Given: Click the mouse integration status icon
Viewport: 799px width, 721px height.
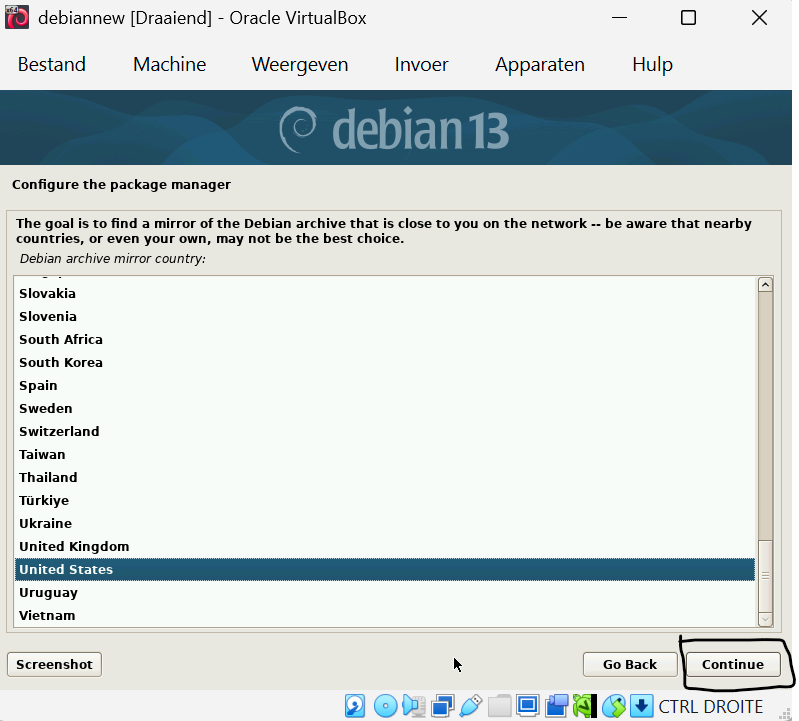Looking at the screenshot, I should (614, 706).
